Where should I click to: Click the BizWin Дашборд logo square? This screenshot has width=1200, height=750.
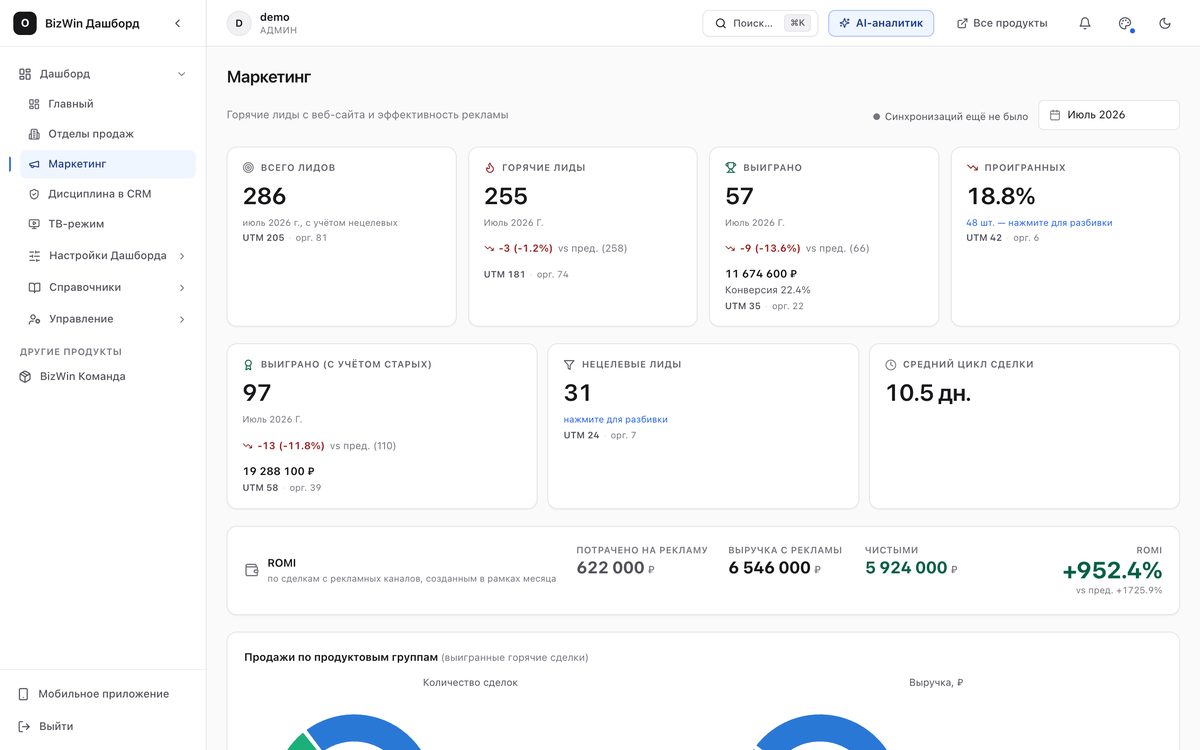tap(25, 23)
